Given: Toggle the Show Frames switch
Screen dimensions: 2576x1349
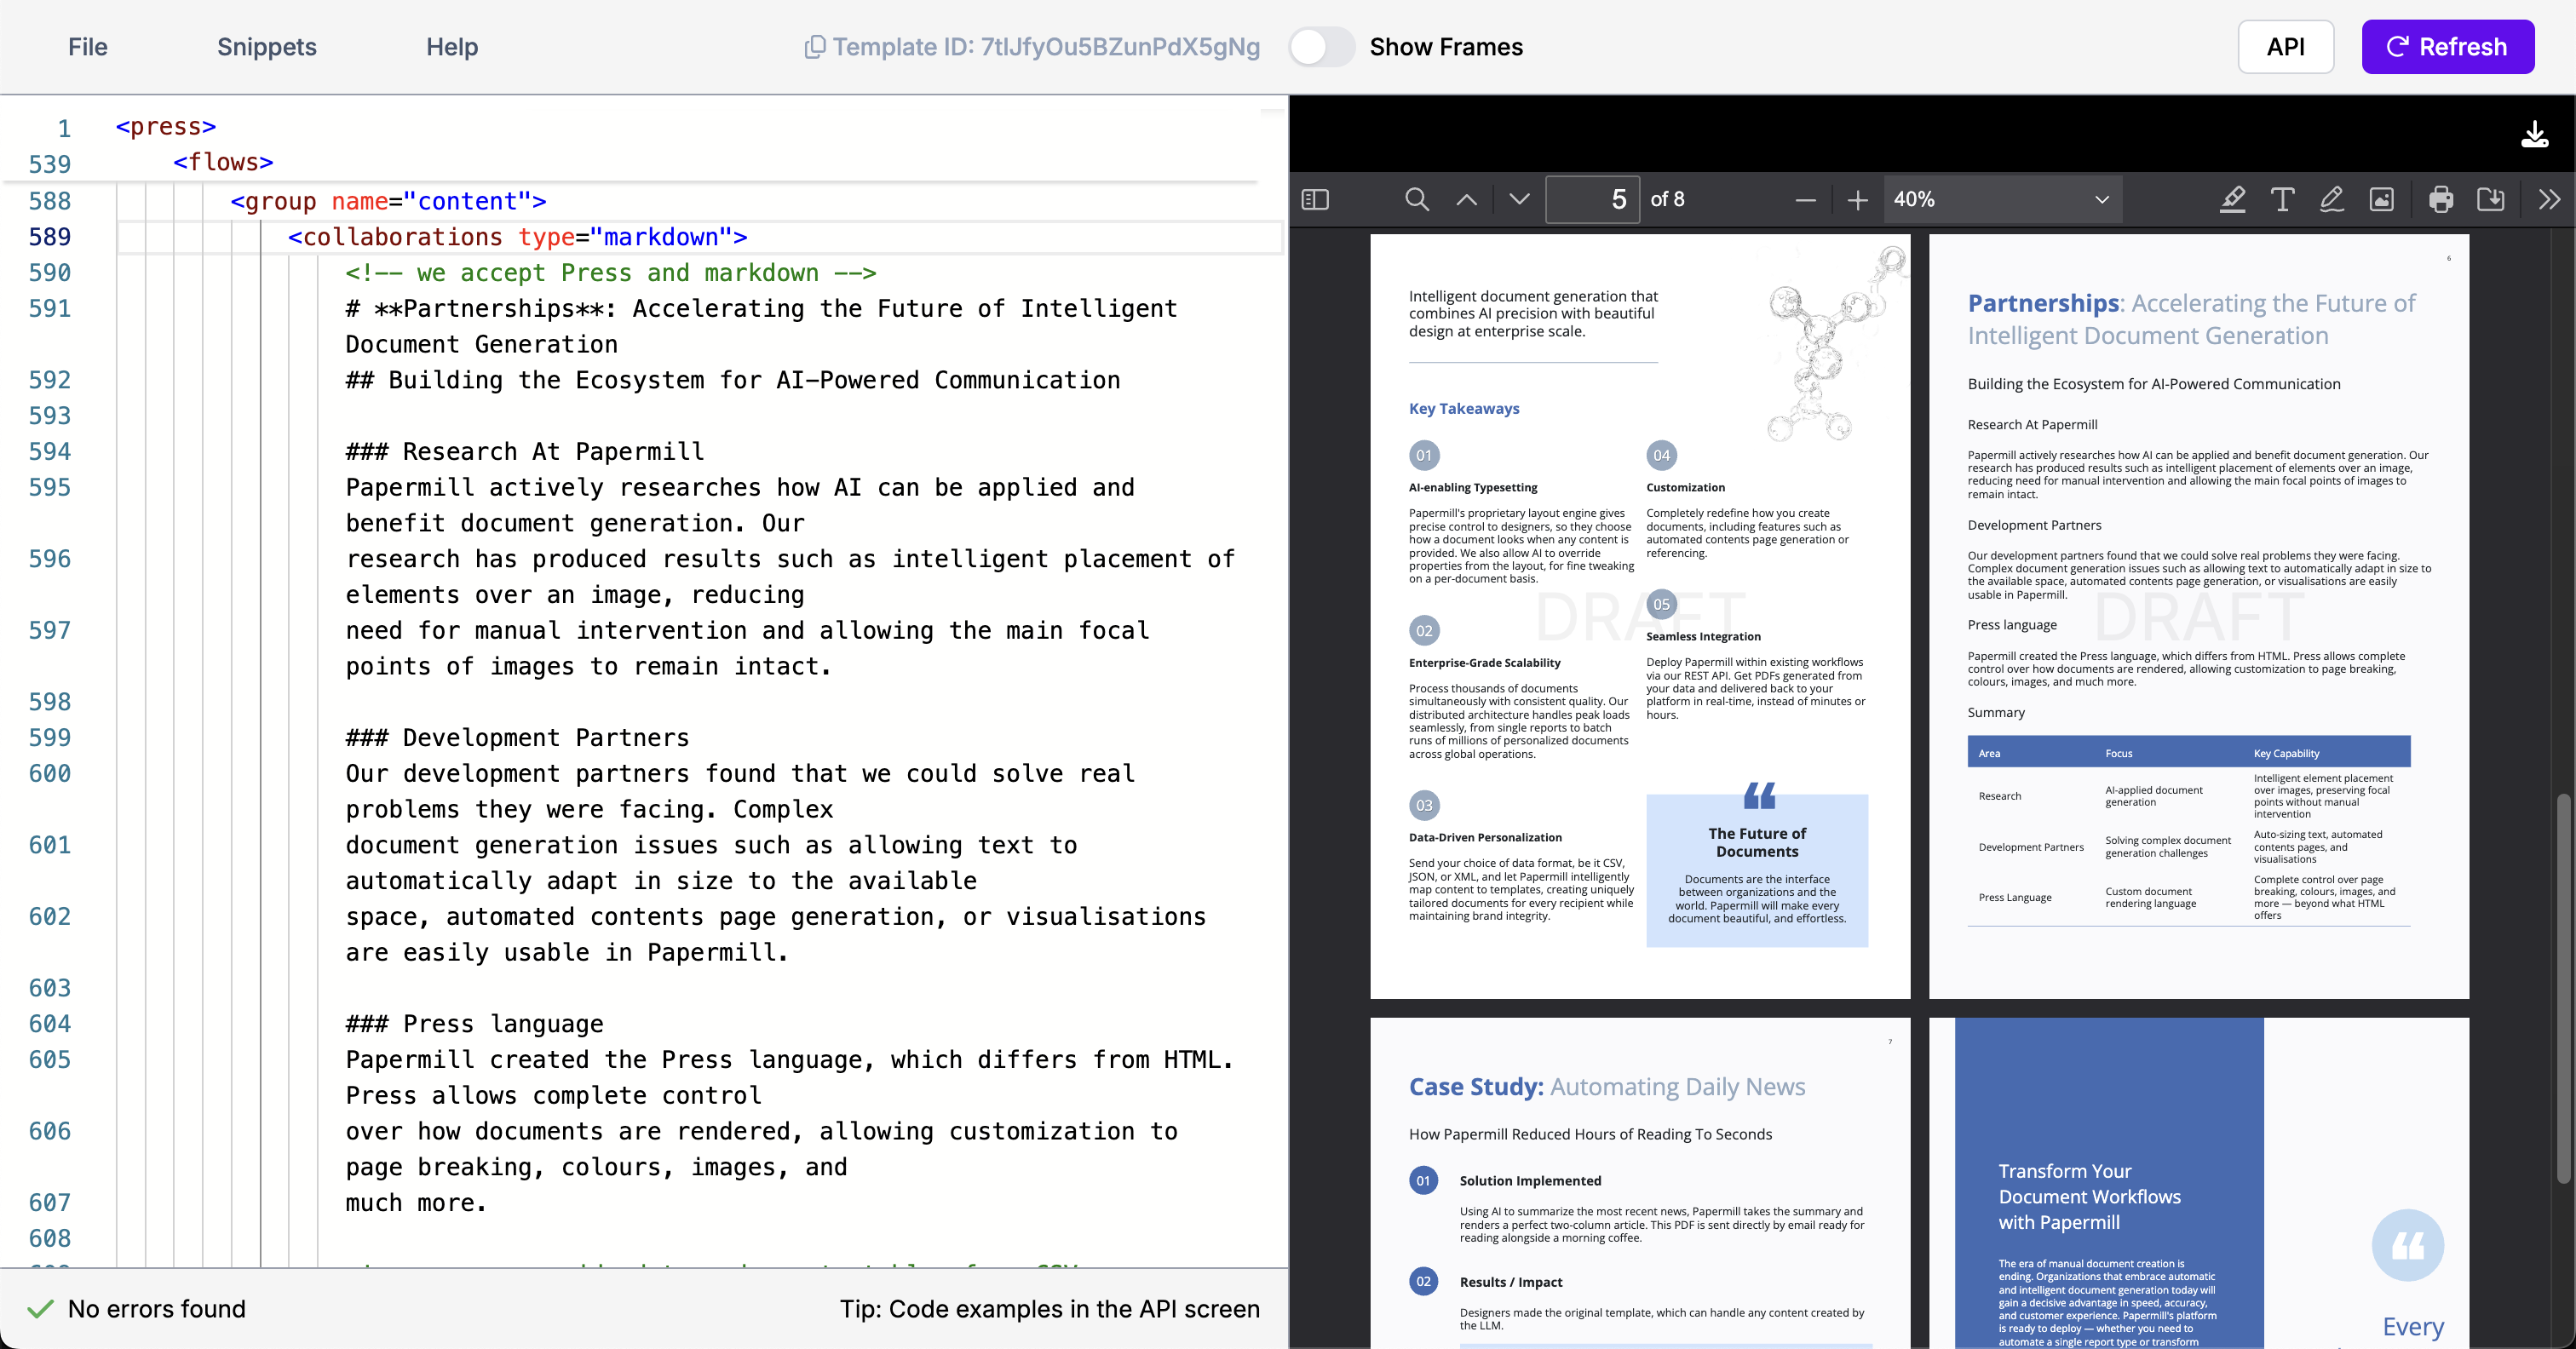Looking at the screenshot, I should coord(1320,47).
